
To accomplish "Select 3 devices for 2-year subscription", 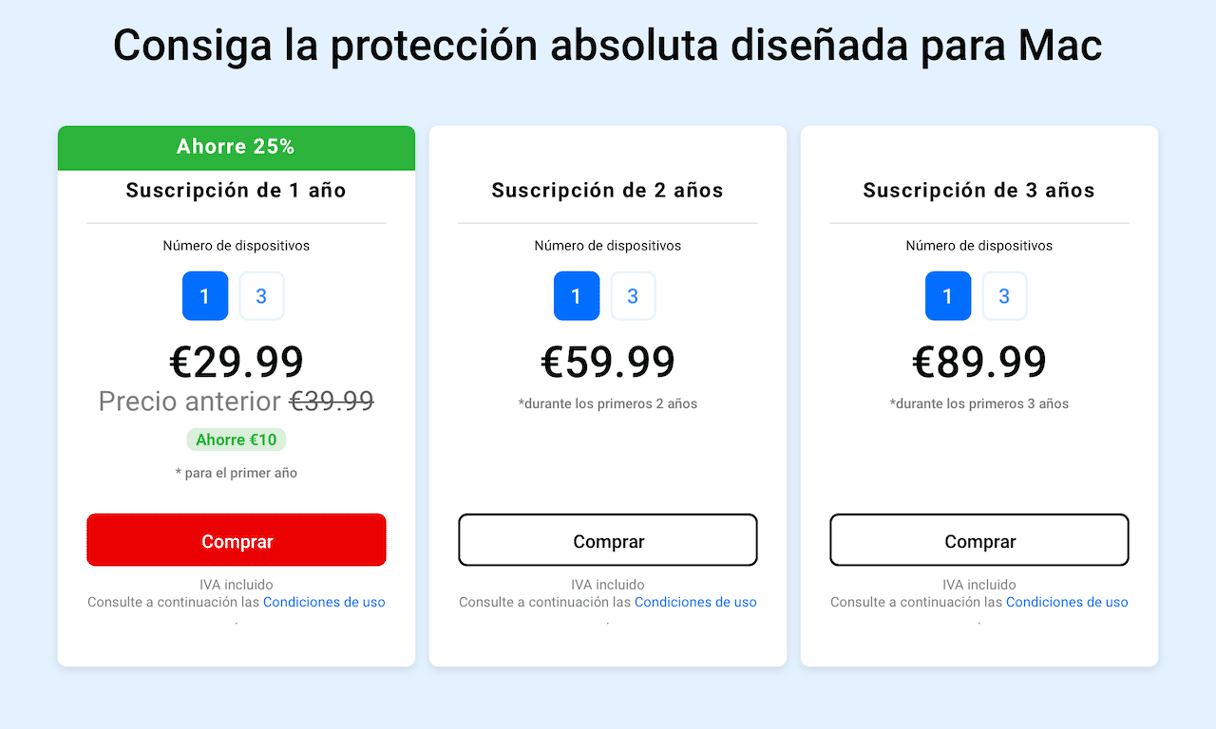I will pos(633,296).
